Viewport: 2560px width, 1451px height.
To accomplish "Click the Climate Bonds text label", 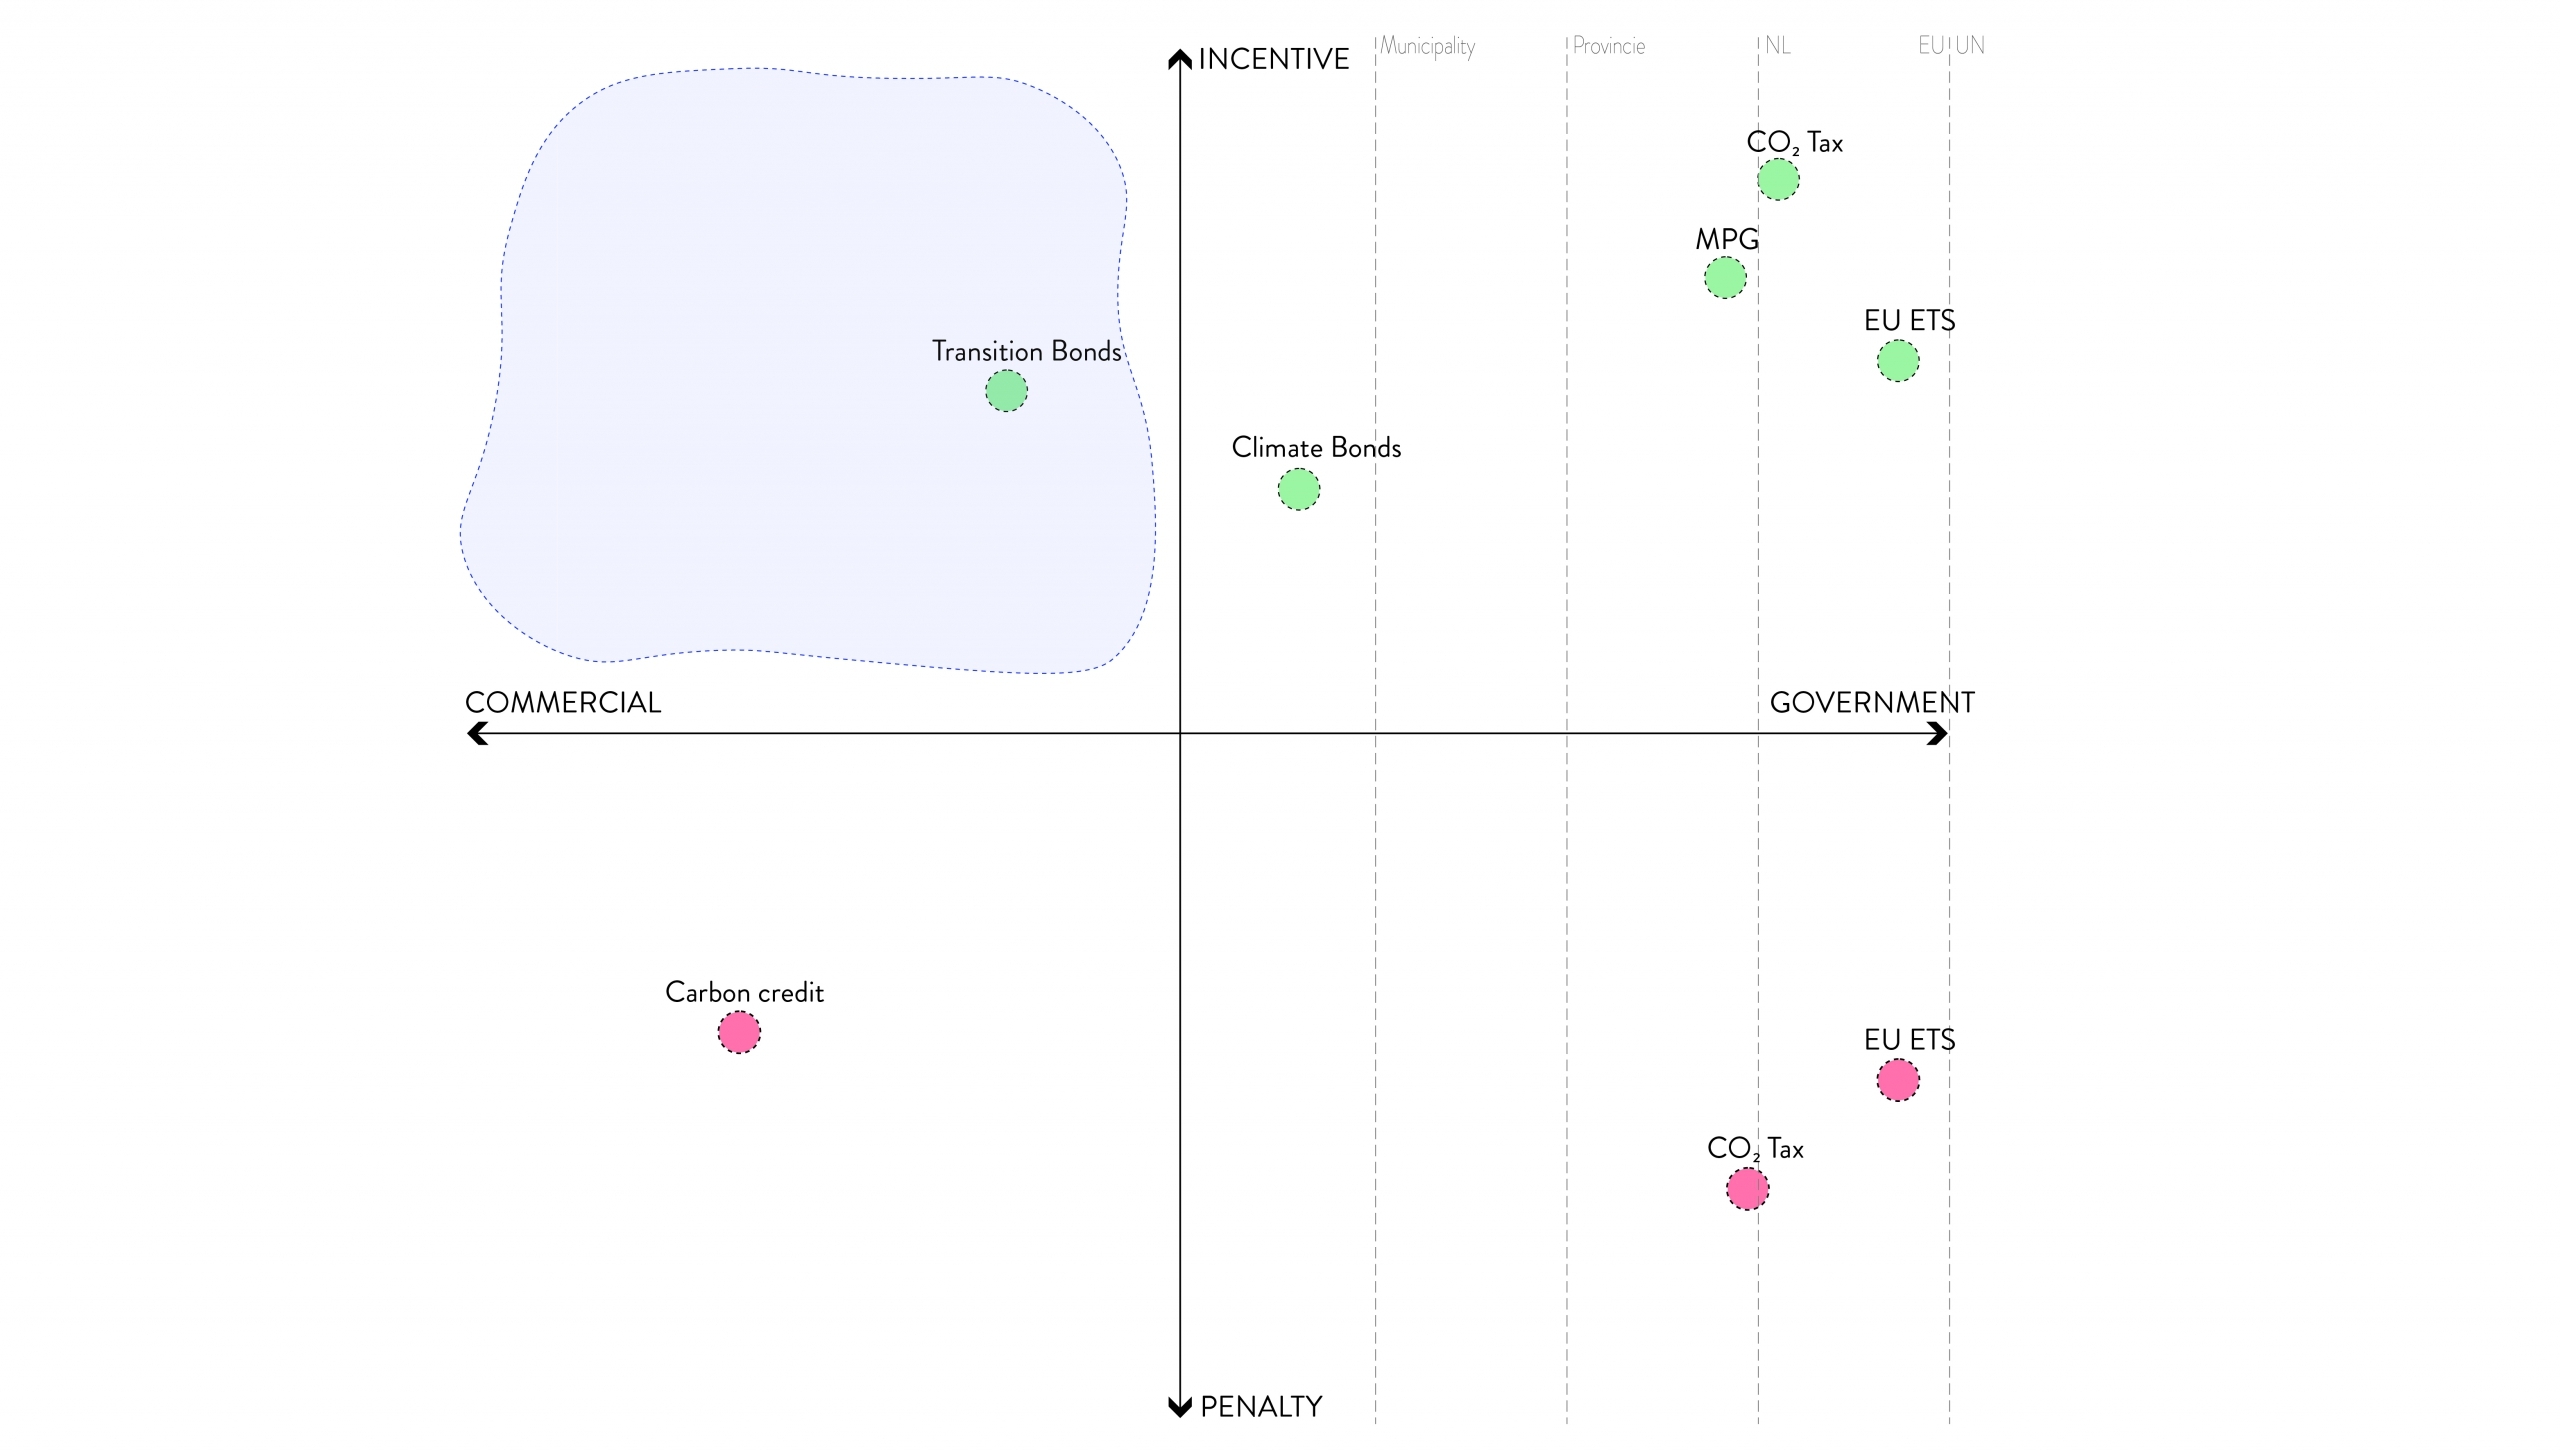I will (x=1316, y=448).
